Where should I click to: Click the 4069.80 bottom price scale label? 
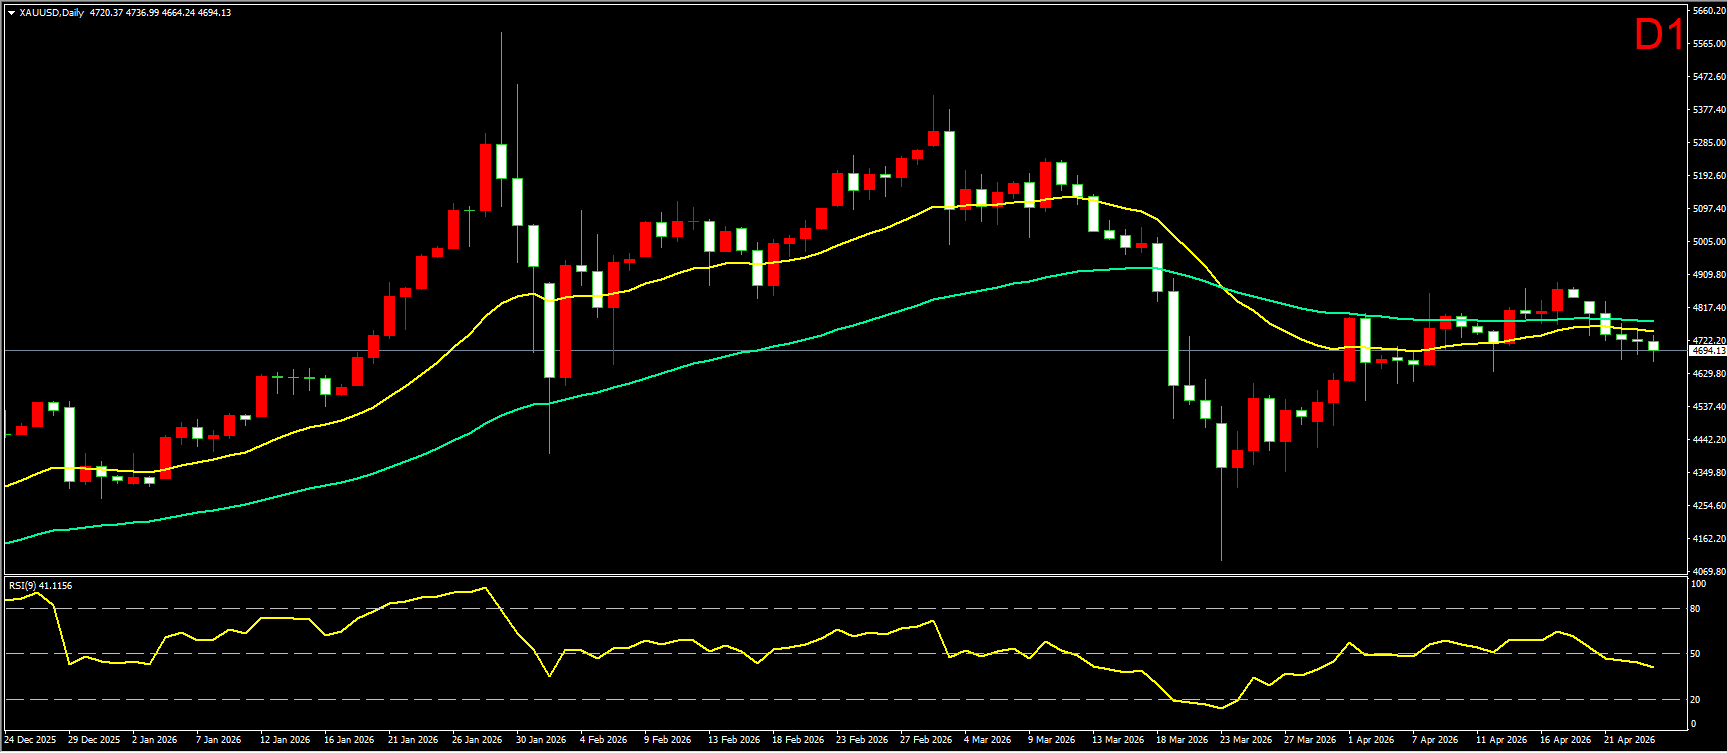pos(1707,571)
